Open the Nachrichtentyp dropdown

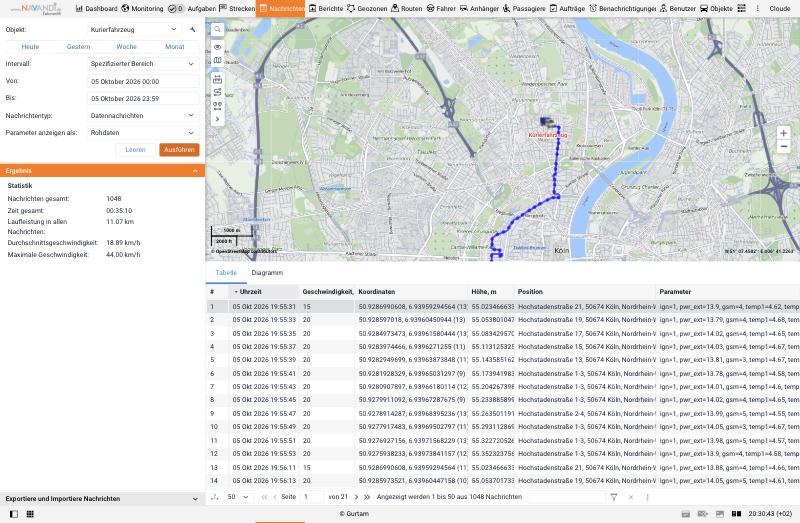pyautogui.click(x=143, y=115)
